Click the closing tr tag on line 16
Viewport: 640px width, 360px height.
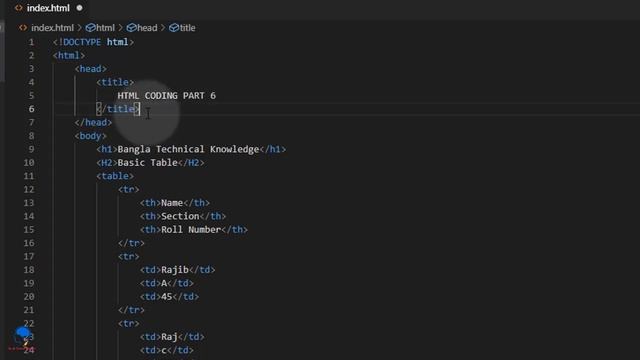click(x=131, y=243)
